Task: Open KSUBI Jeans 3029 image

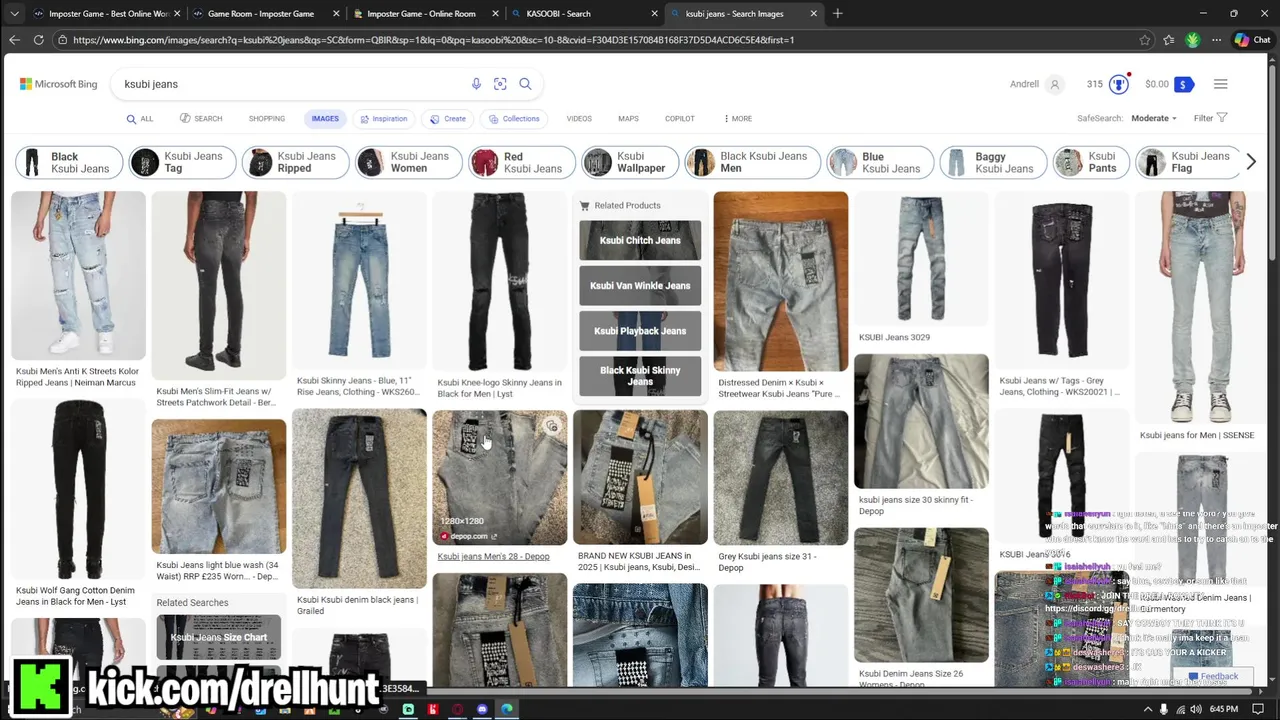Action: click(x=921, y=259)
